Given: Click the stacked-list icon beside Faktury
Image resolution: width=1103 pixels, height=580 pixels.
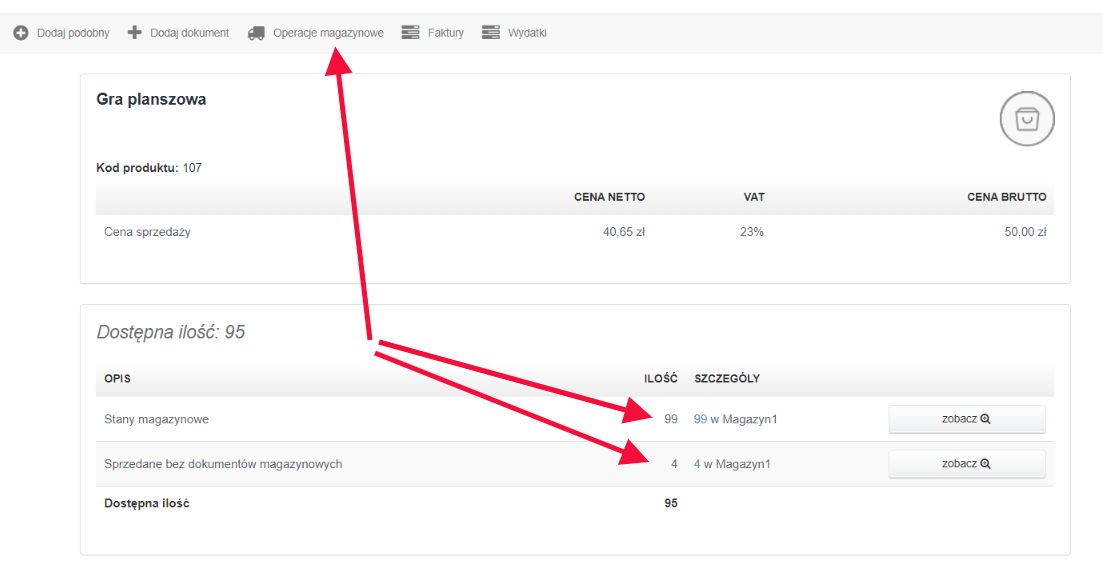Looking at the screenshot, I should coord(410,32).
